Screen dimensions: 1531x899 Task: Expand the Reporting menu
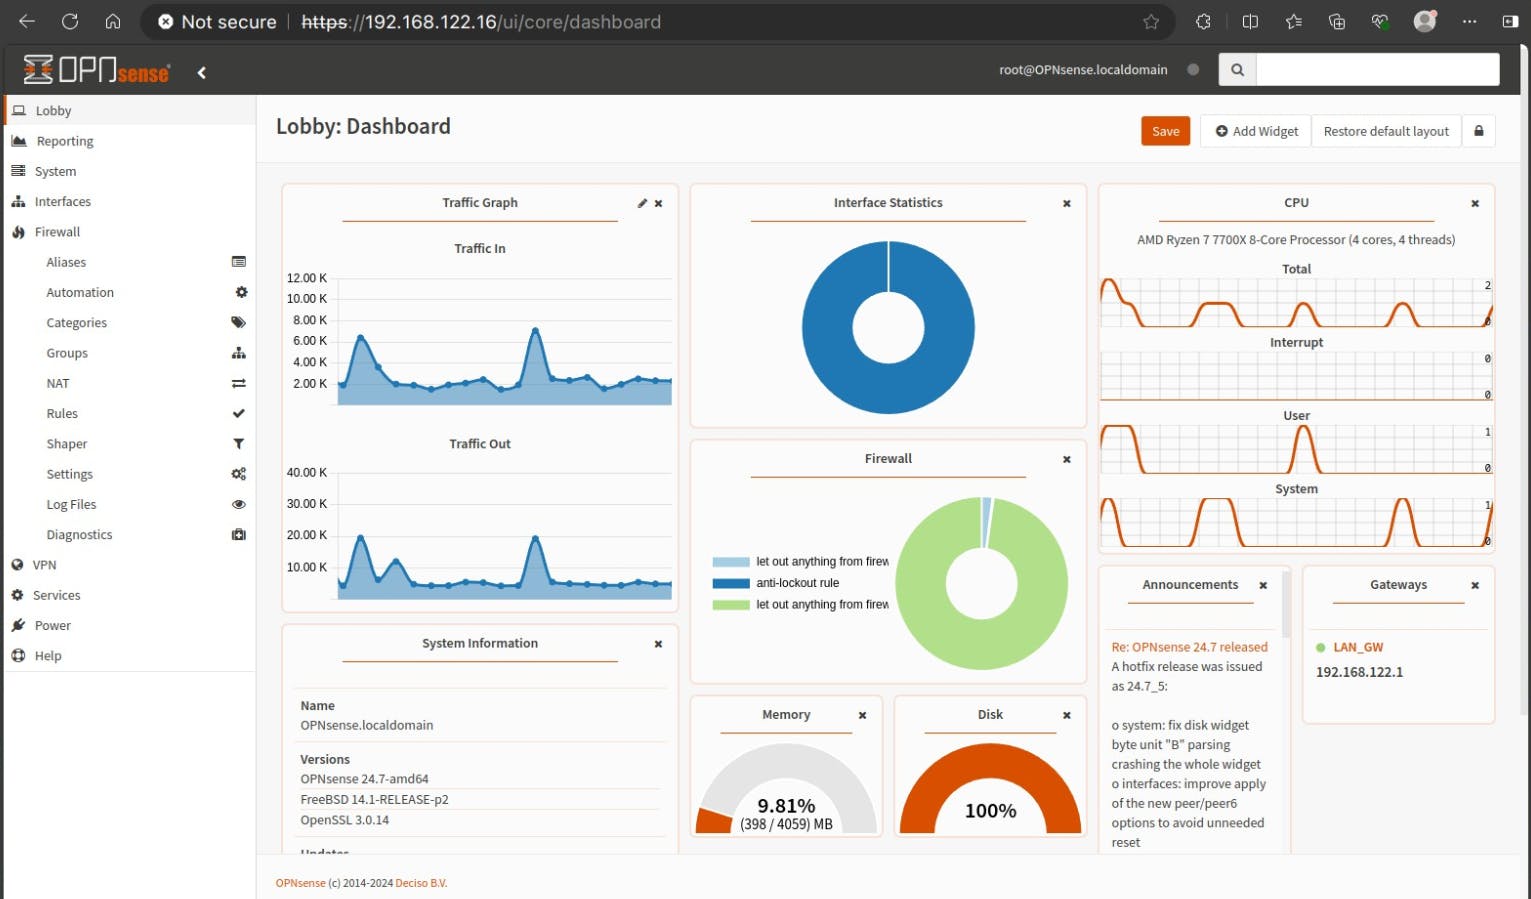click(130, 141)
